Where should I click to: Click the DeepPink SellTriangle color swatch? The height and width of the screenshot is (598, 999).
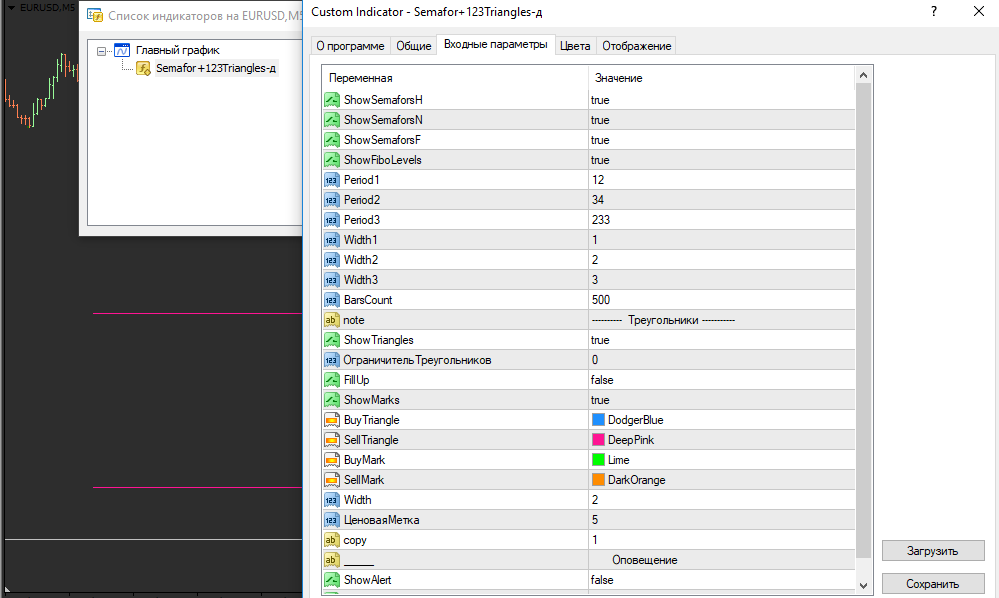[x=599, y=440]
